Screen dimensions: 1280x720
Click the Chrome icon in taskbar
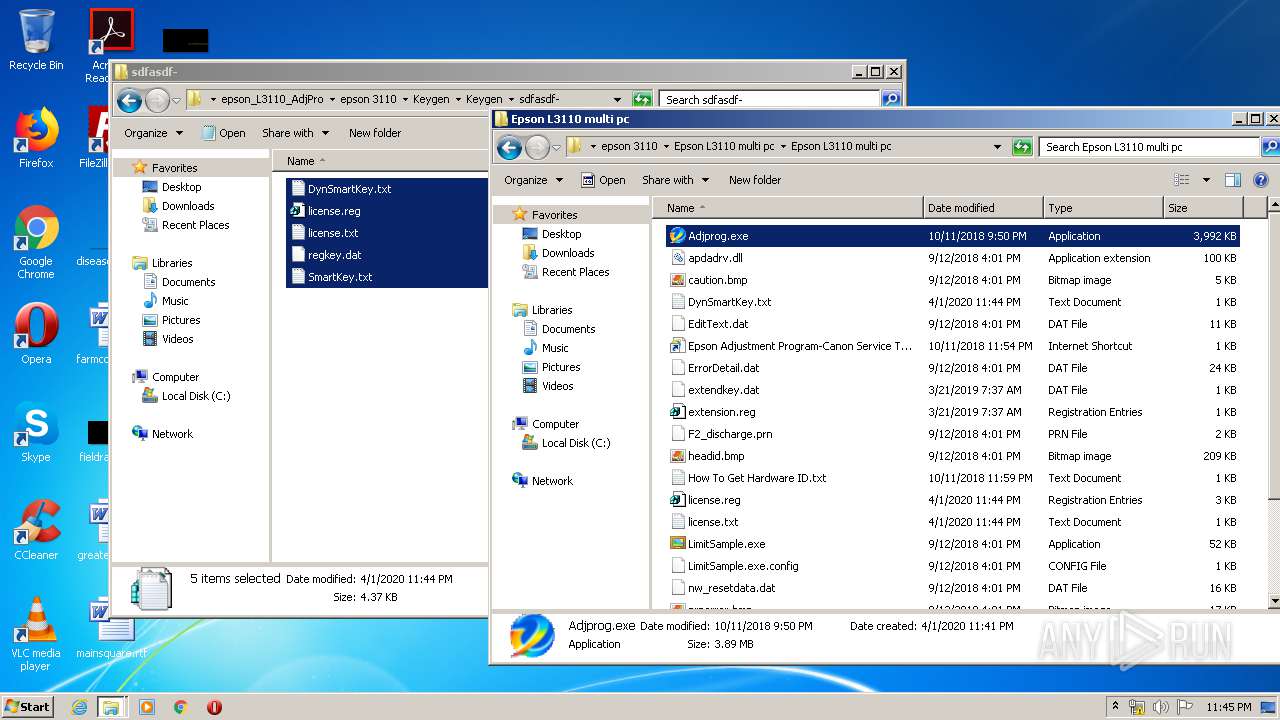[x=180, y=707]
